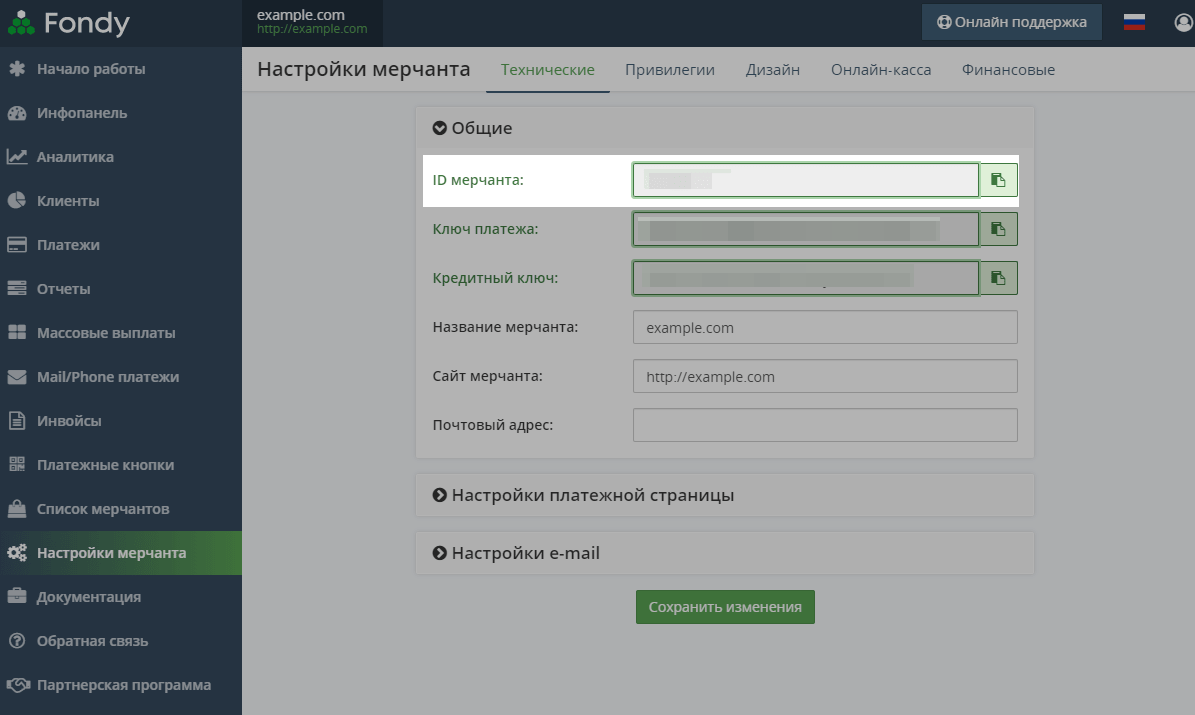This screenshot has height=715, width=1195.
Task: Copy the credit key value
Action: point(998,278)
